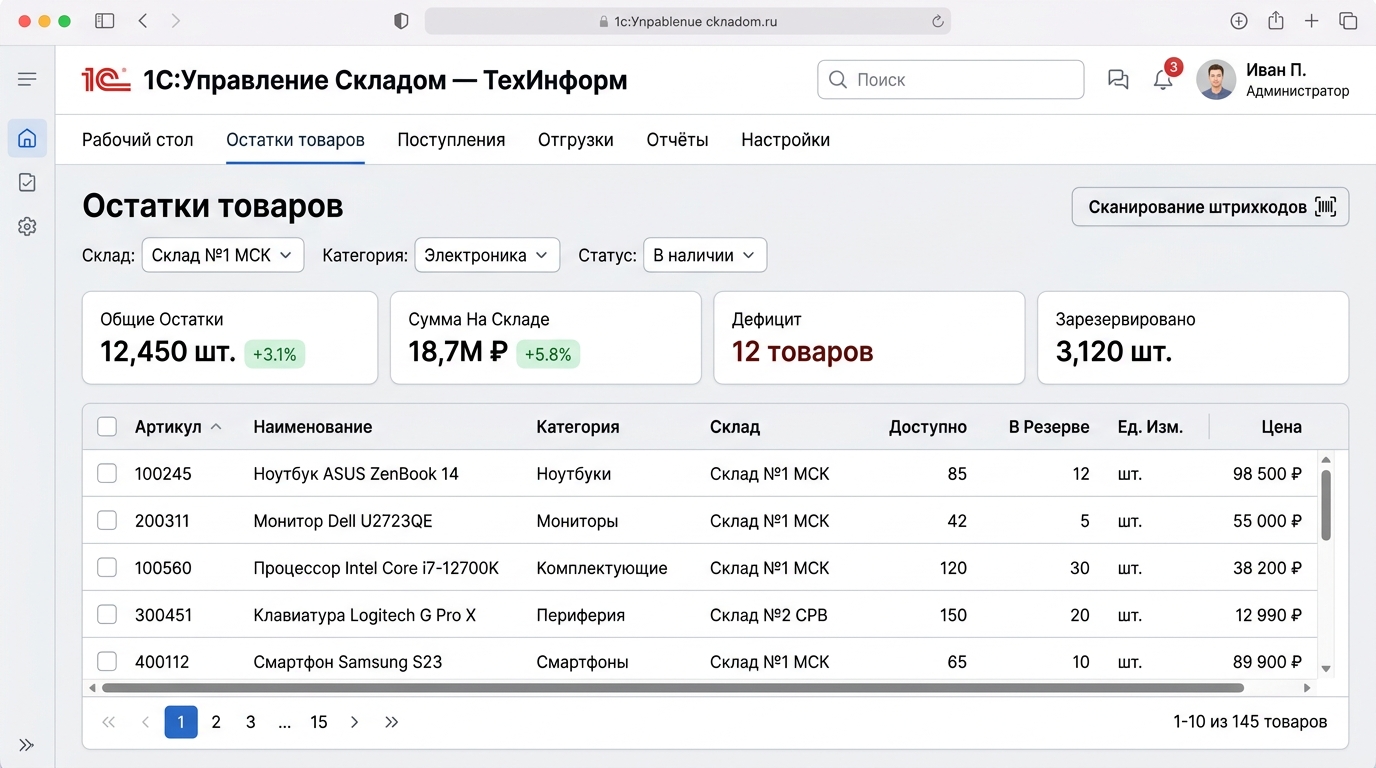Viewport: 1376px width, 768px height.
Task: Toggle the Safari sidebar button
Action: [x=104, y=21]
